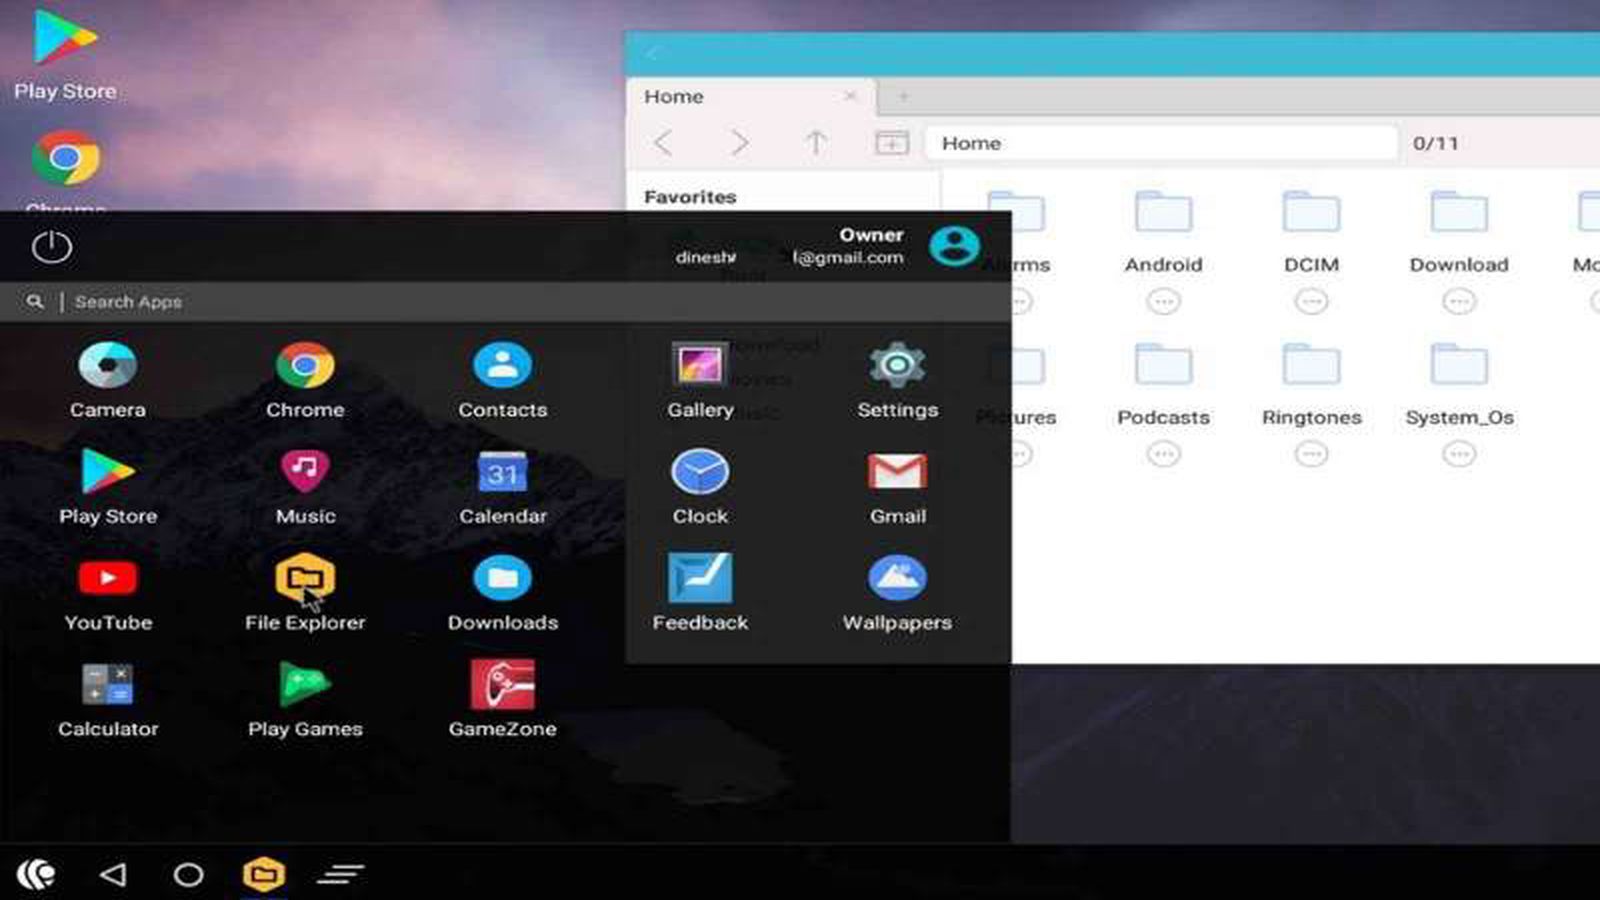Go up one directory level

tap(816, 143)
